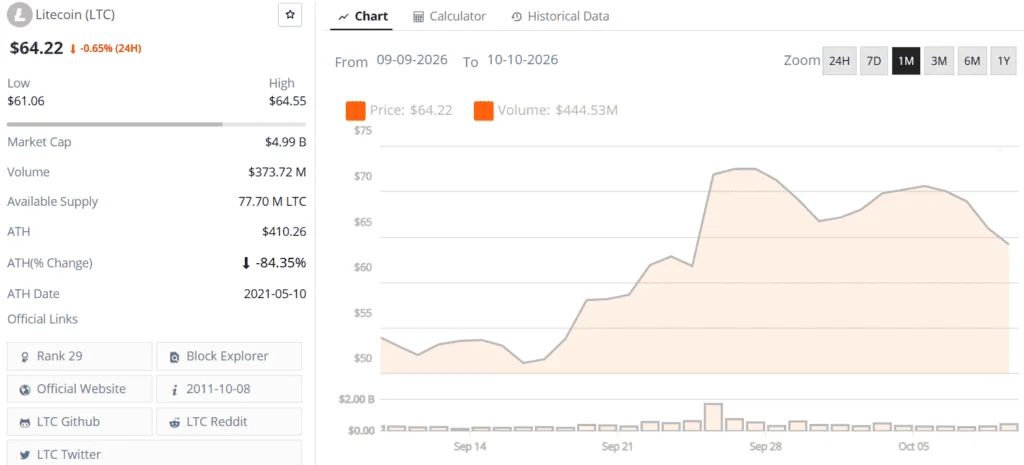Click the Litecoin logo icon
The image size is (1024, 465).
(x=20, y=15)
